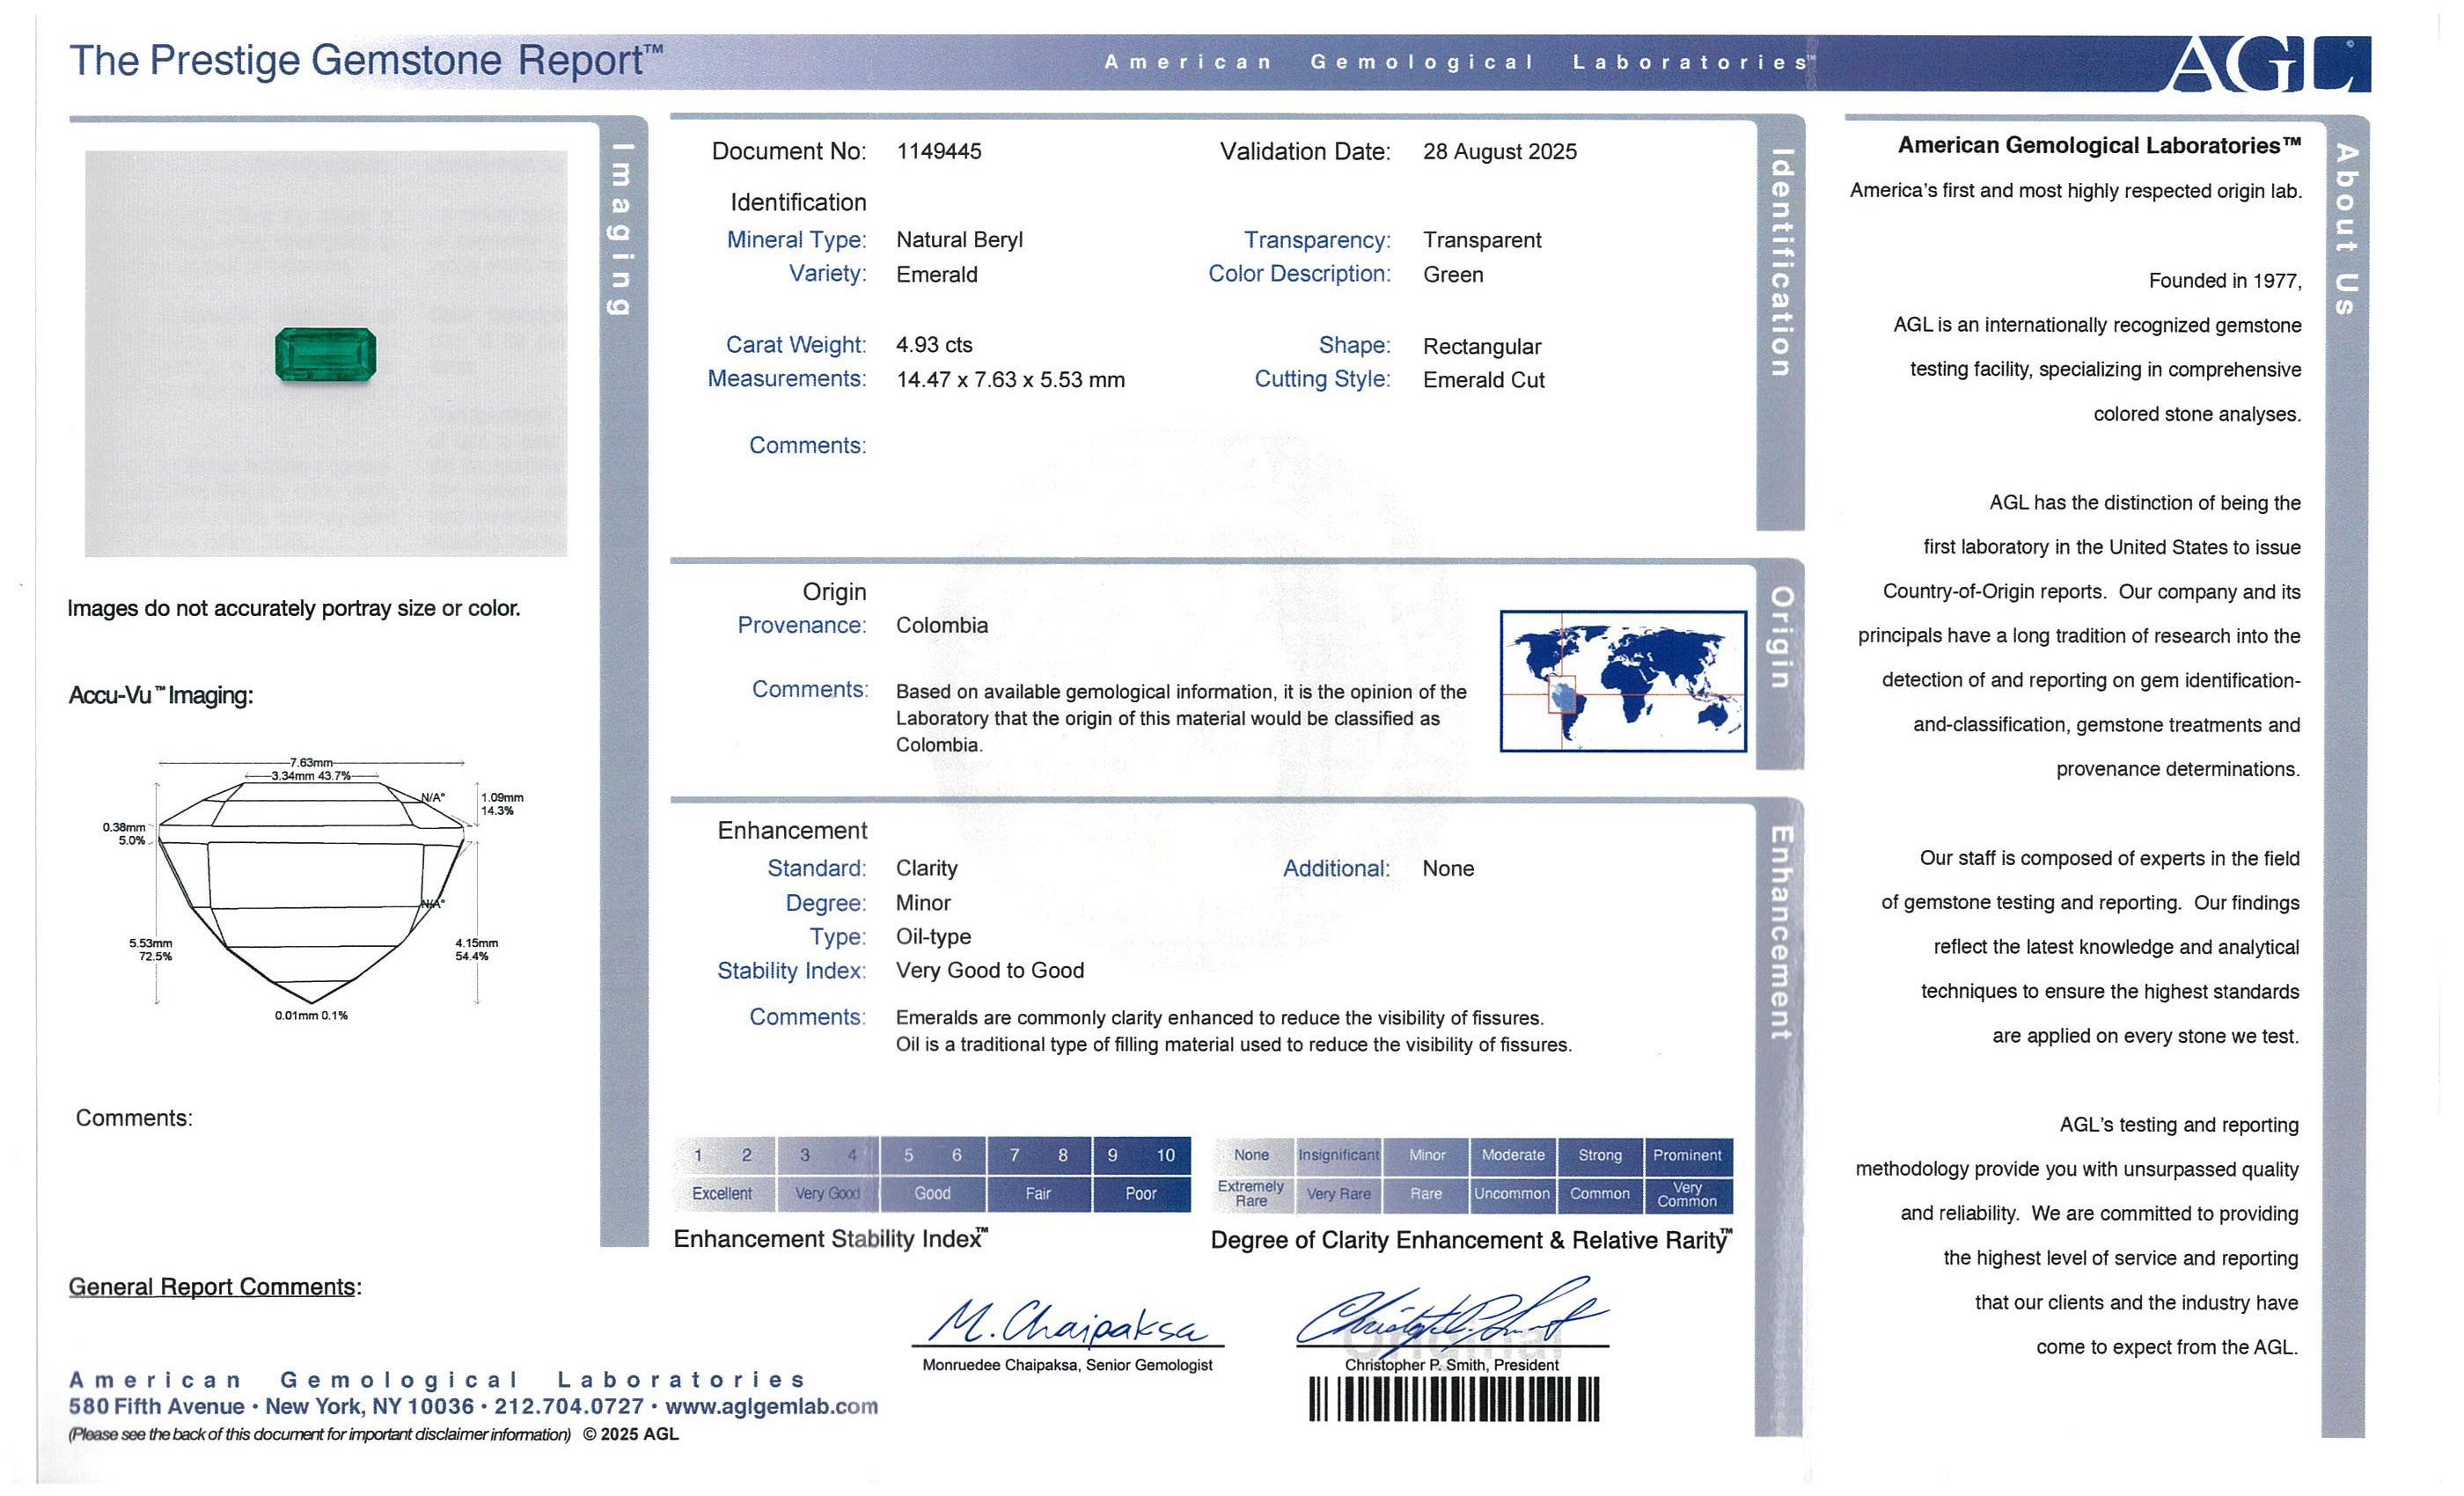Click the 'Prominent' clarity enhancement cell

tap(1687, 1155)
